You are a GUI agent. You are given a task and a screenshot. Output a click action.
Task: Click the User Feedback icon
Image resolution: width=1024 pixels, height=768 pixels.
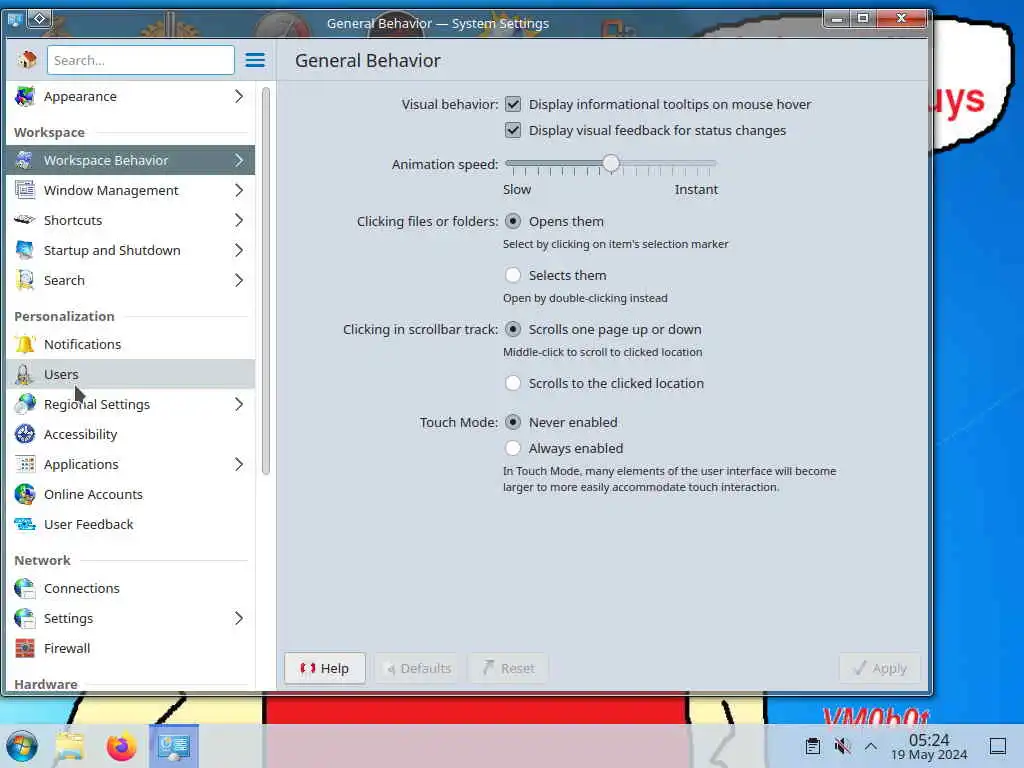point(25,524)
